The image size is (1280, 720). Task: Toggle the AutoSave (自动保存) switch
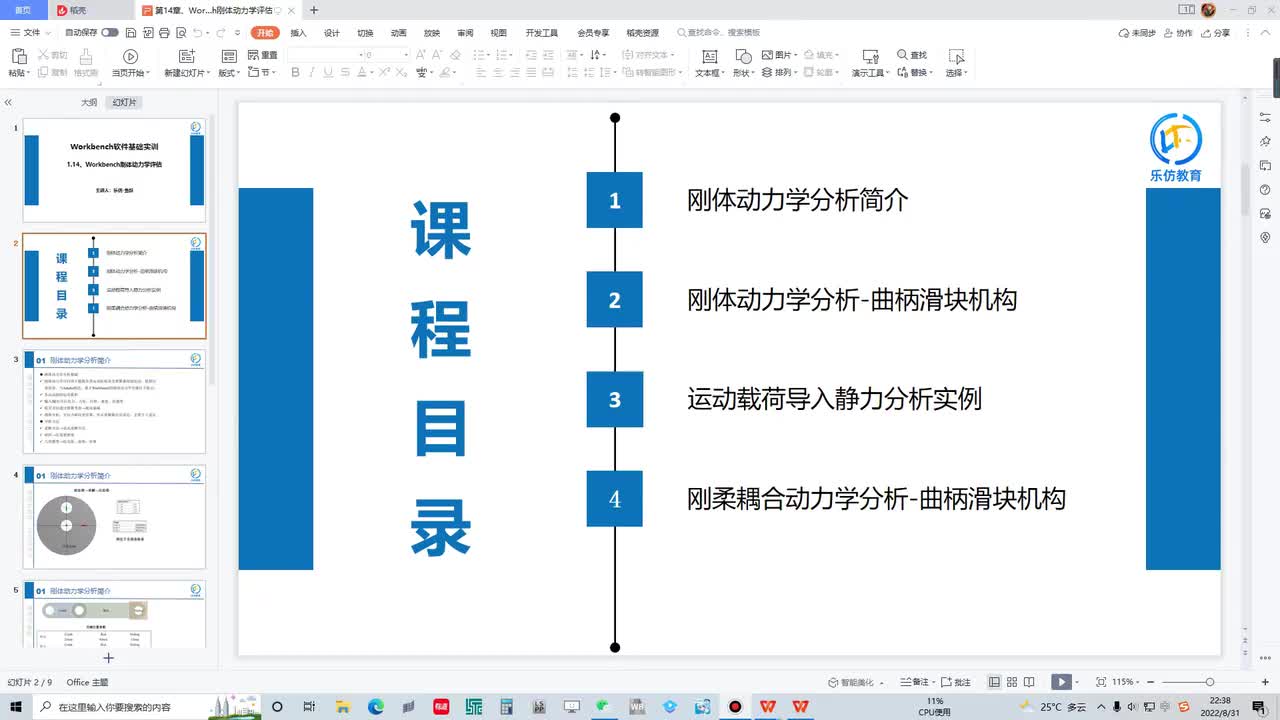point(110,33)
